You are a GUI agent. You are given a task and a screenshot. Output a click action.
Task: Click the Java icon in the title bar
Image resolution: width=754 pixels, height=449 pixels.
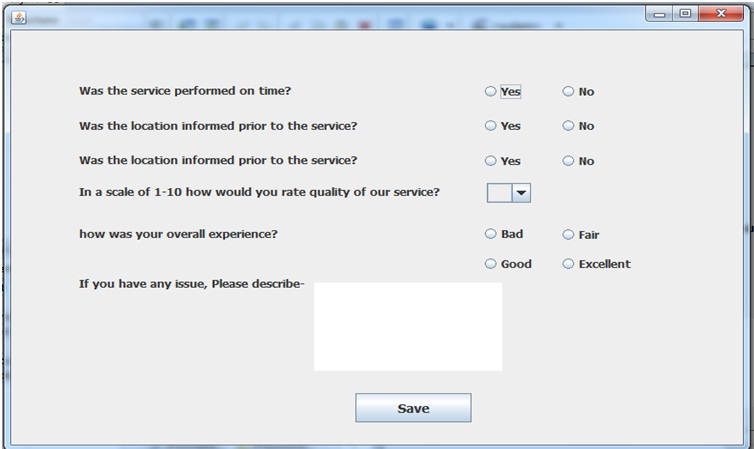coord(20,18)
